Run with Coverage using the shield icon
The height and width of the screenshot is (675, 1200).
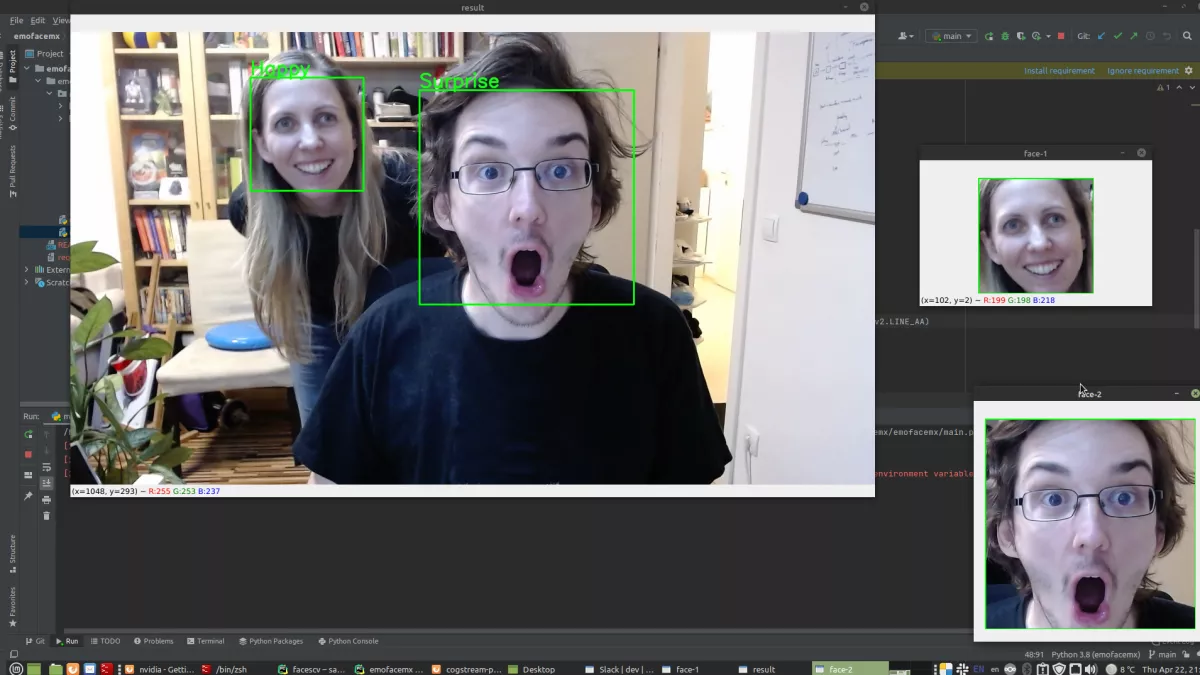coord(1022,36)
